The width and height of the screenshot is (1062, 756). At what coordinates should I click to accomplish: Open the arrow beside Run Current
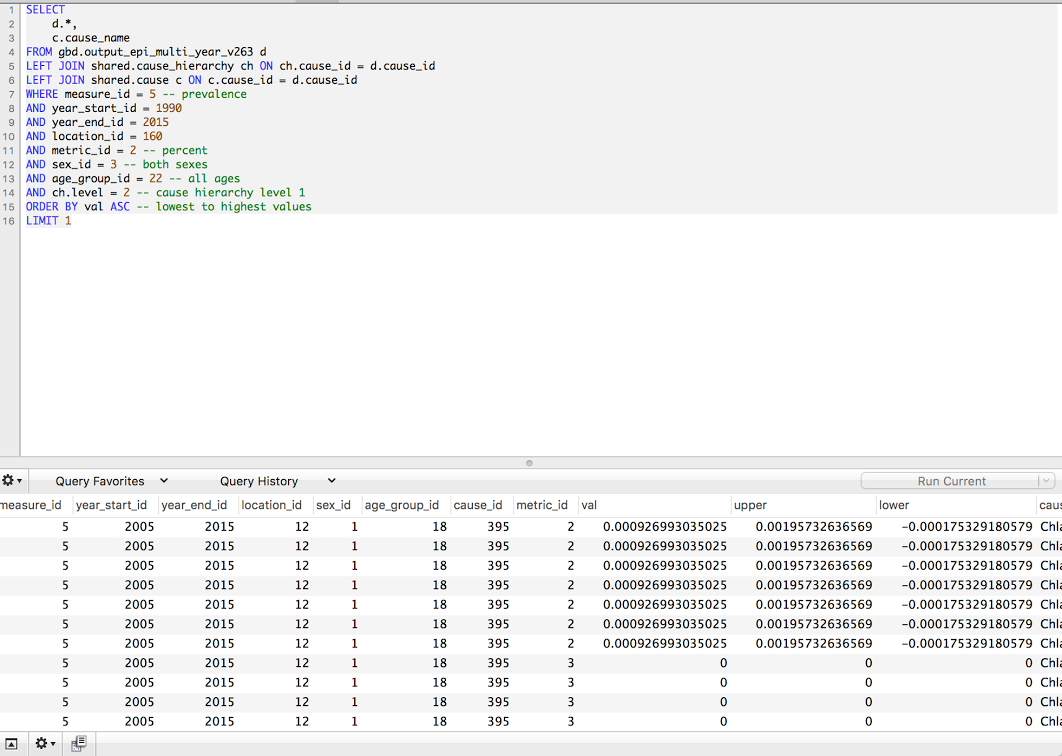tap(1046, 481)
